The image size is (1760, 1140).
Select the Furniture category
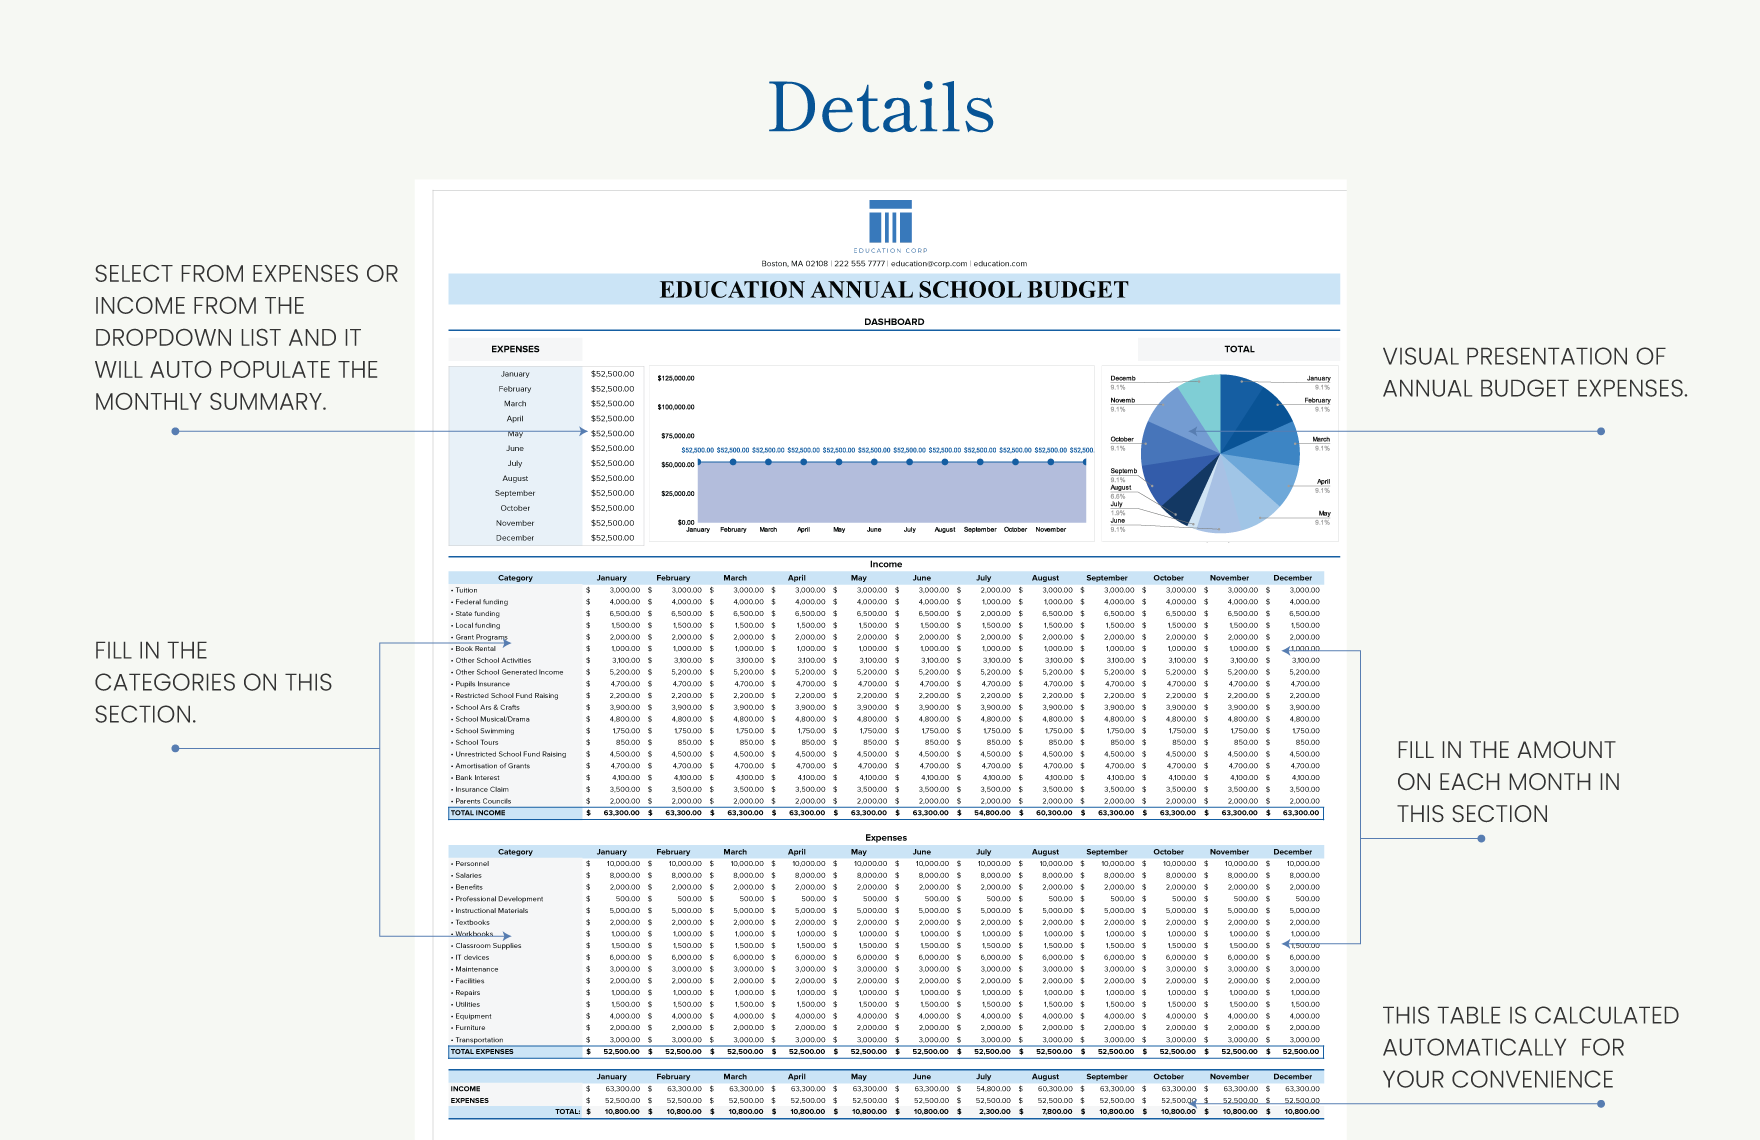(x=468, y=1028)
